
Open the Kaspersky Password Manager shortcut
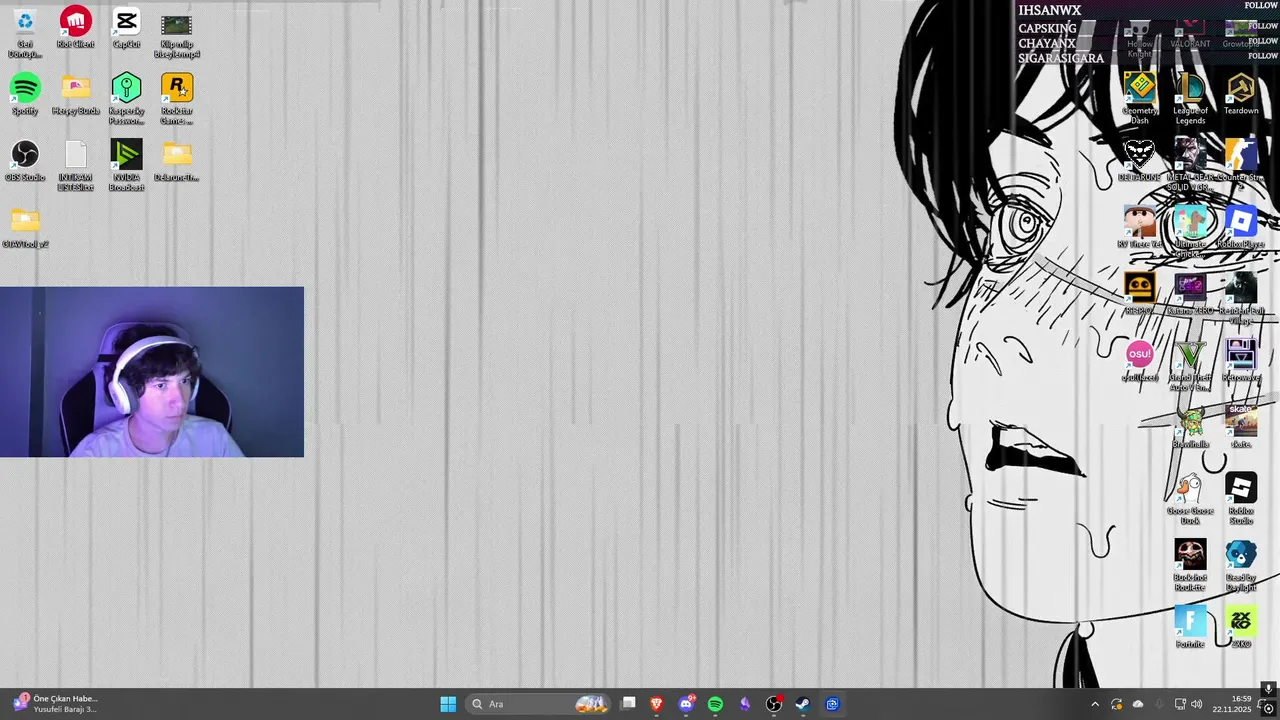click(x=126, y=99)
